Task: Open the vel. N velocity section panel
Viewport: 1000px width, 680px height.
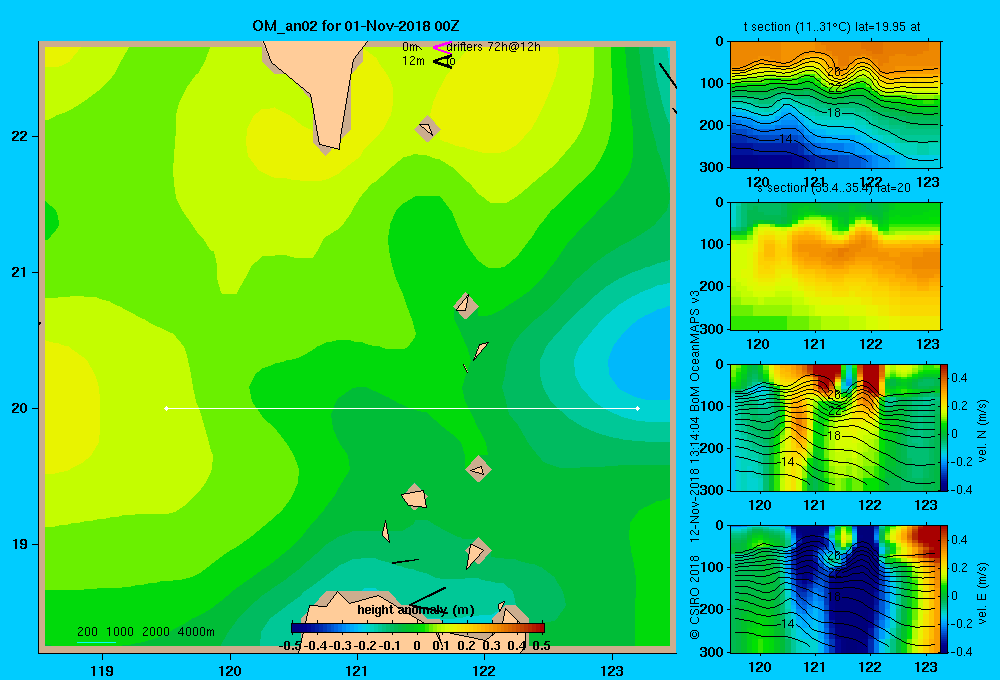Action: click(x=835, y=427)
